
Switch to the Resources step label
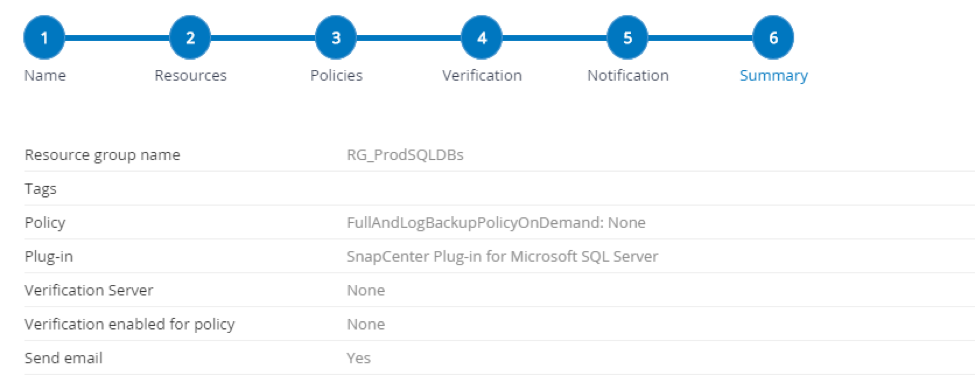click(190, 76)
